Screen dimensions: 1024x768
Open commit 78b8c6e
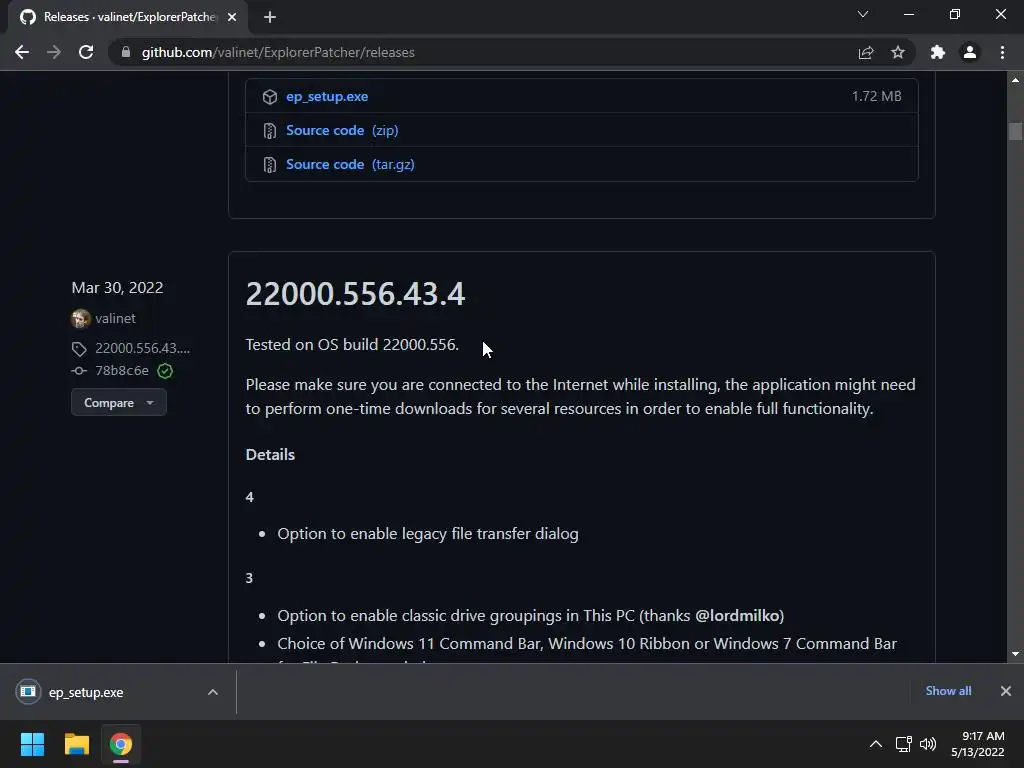click(121, 370)
